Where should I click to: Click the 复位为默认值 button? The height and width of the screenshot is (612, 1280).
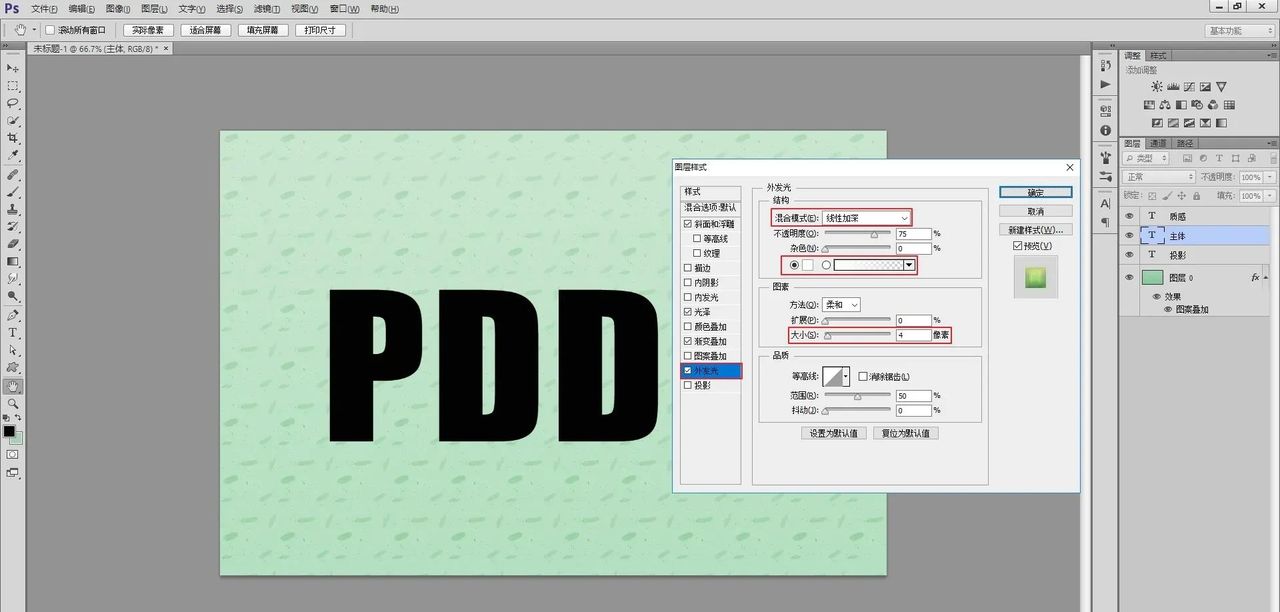(905, 433)
